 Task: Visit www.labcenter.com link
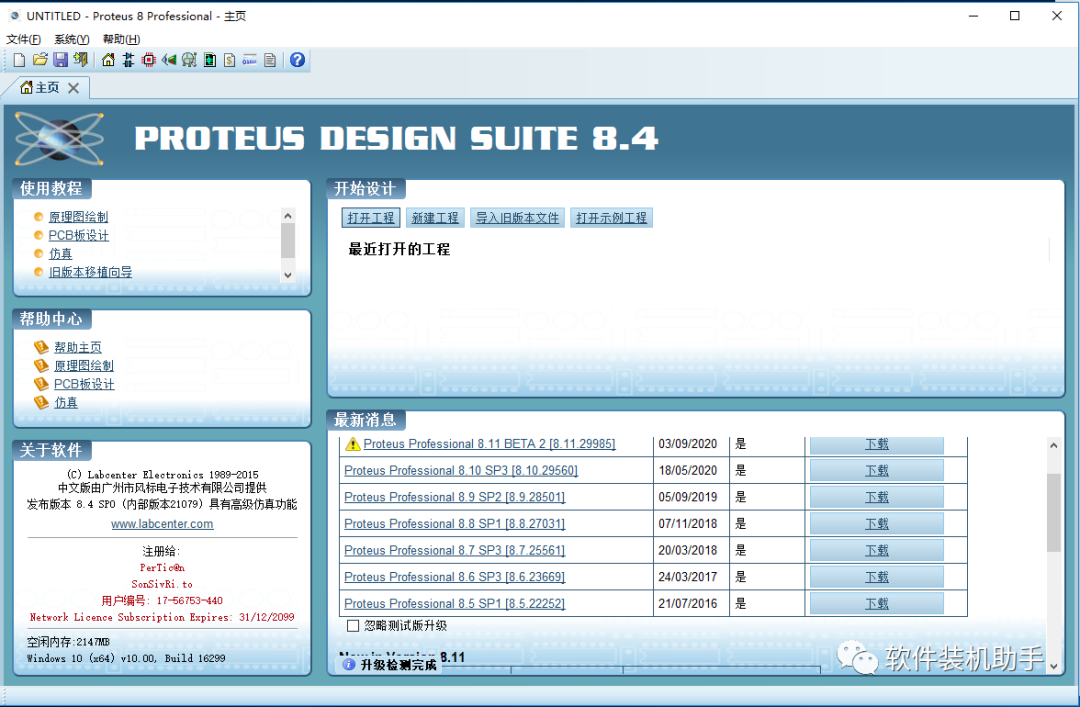163,524
